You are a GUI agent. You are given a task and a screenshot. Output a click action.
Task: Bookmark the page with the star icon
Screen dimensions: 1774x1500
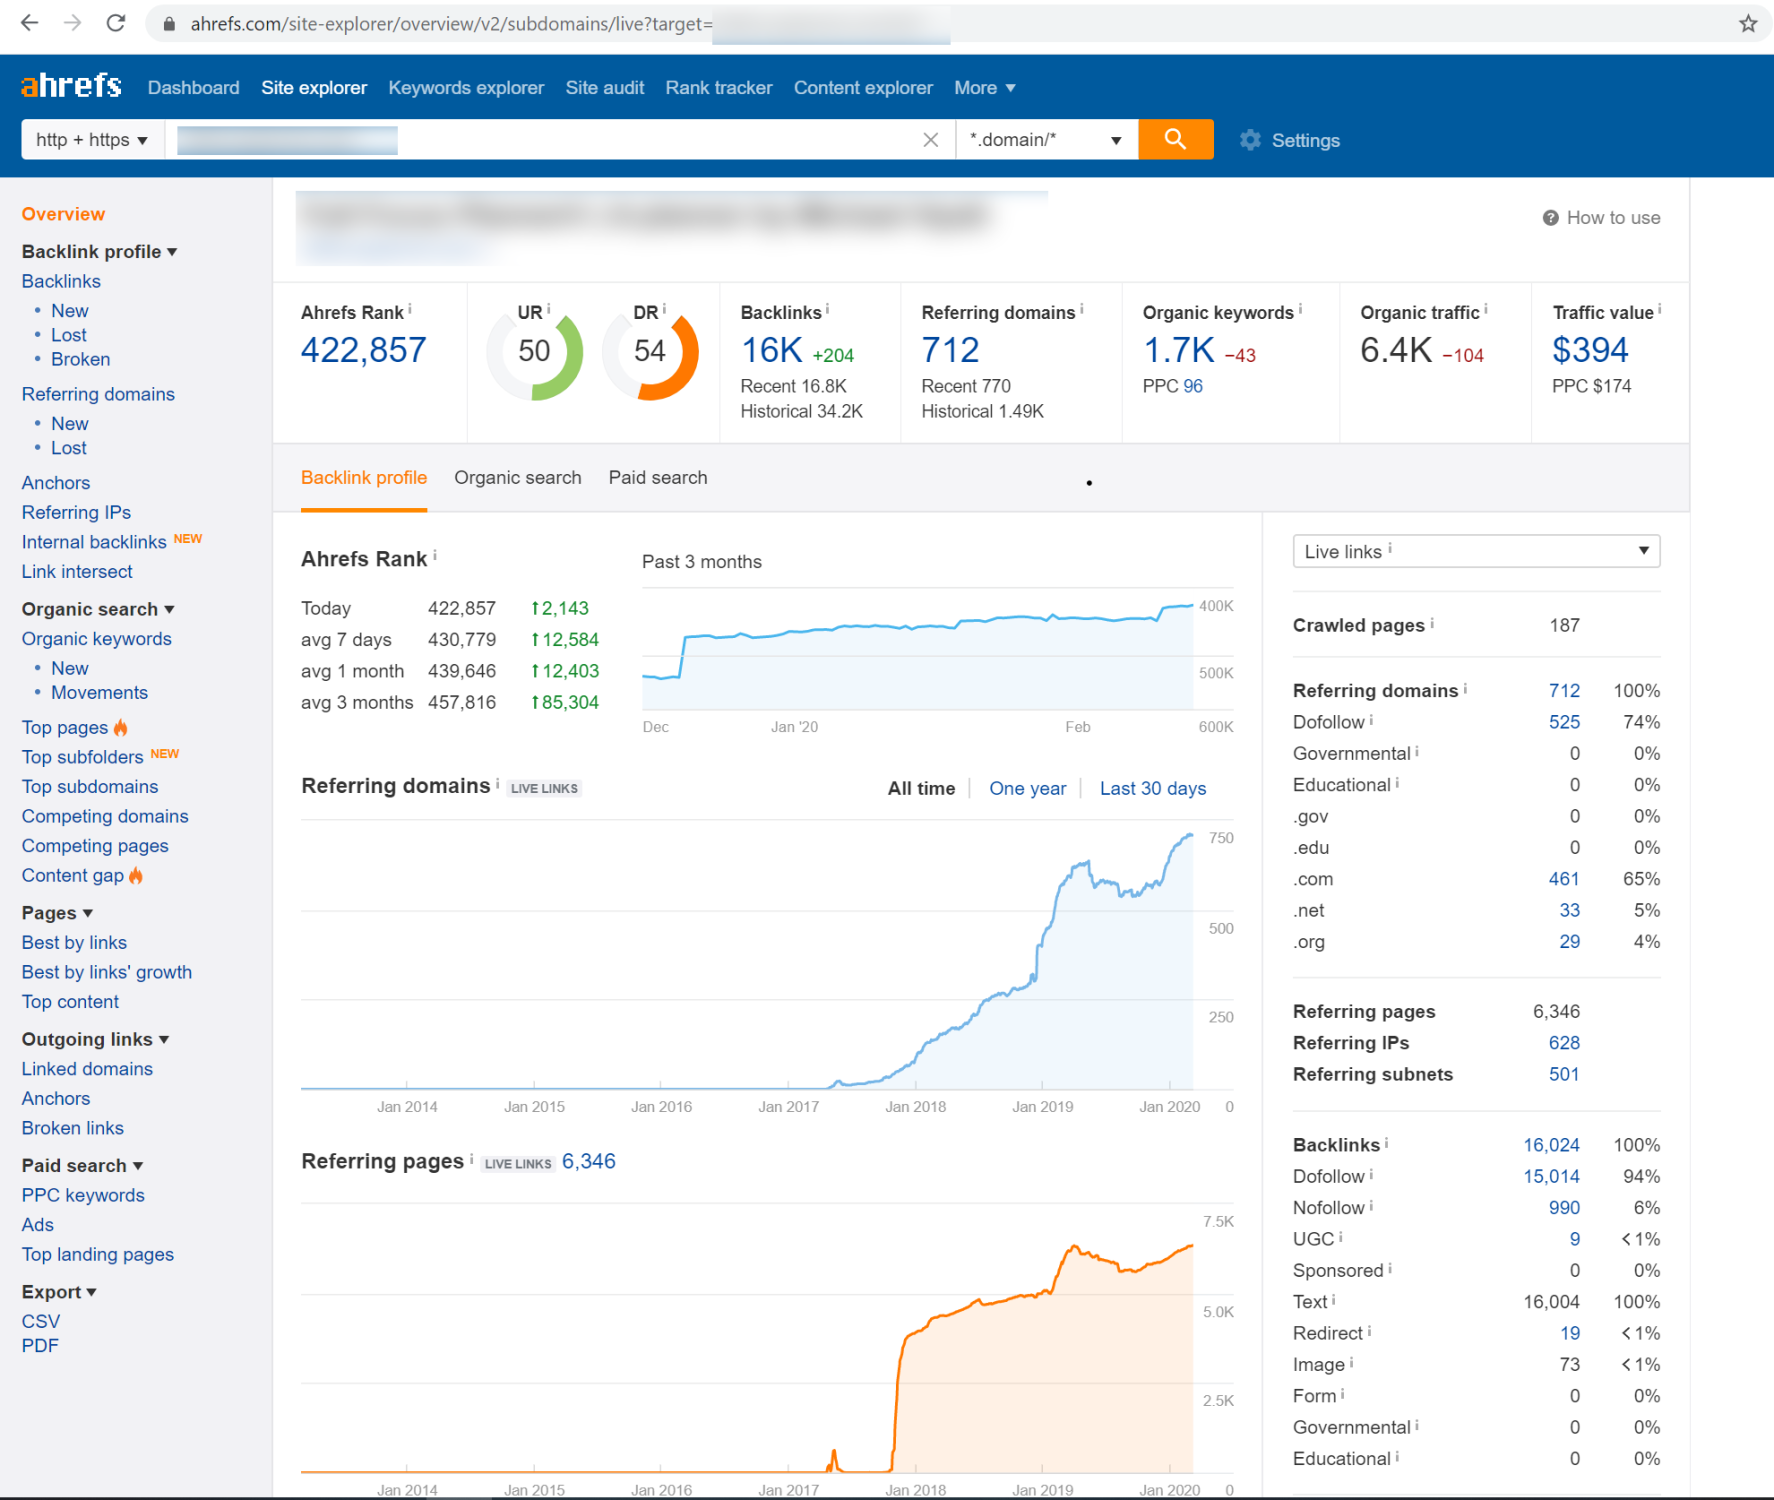tap(1747, 23)
